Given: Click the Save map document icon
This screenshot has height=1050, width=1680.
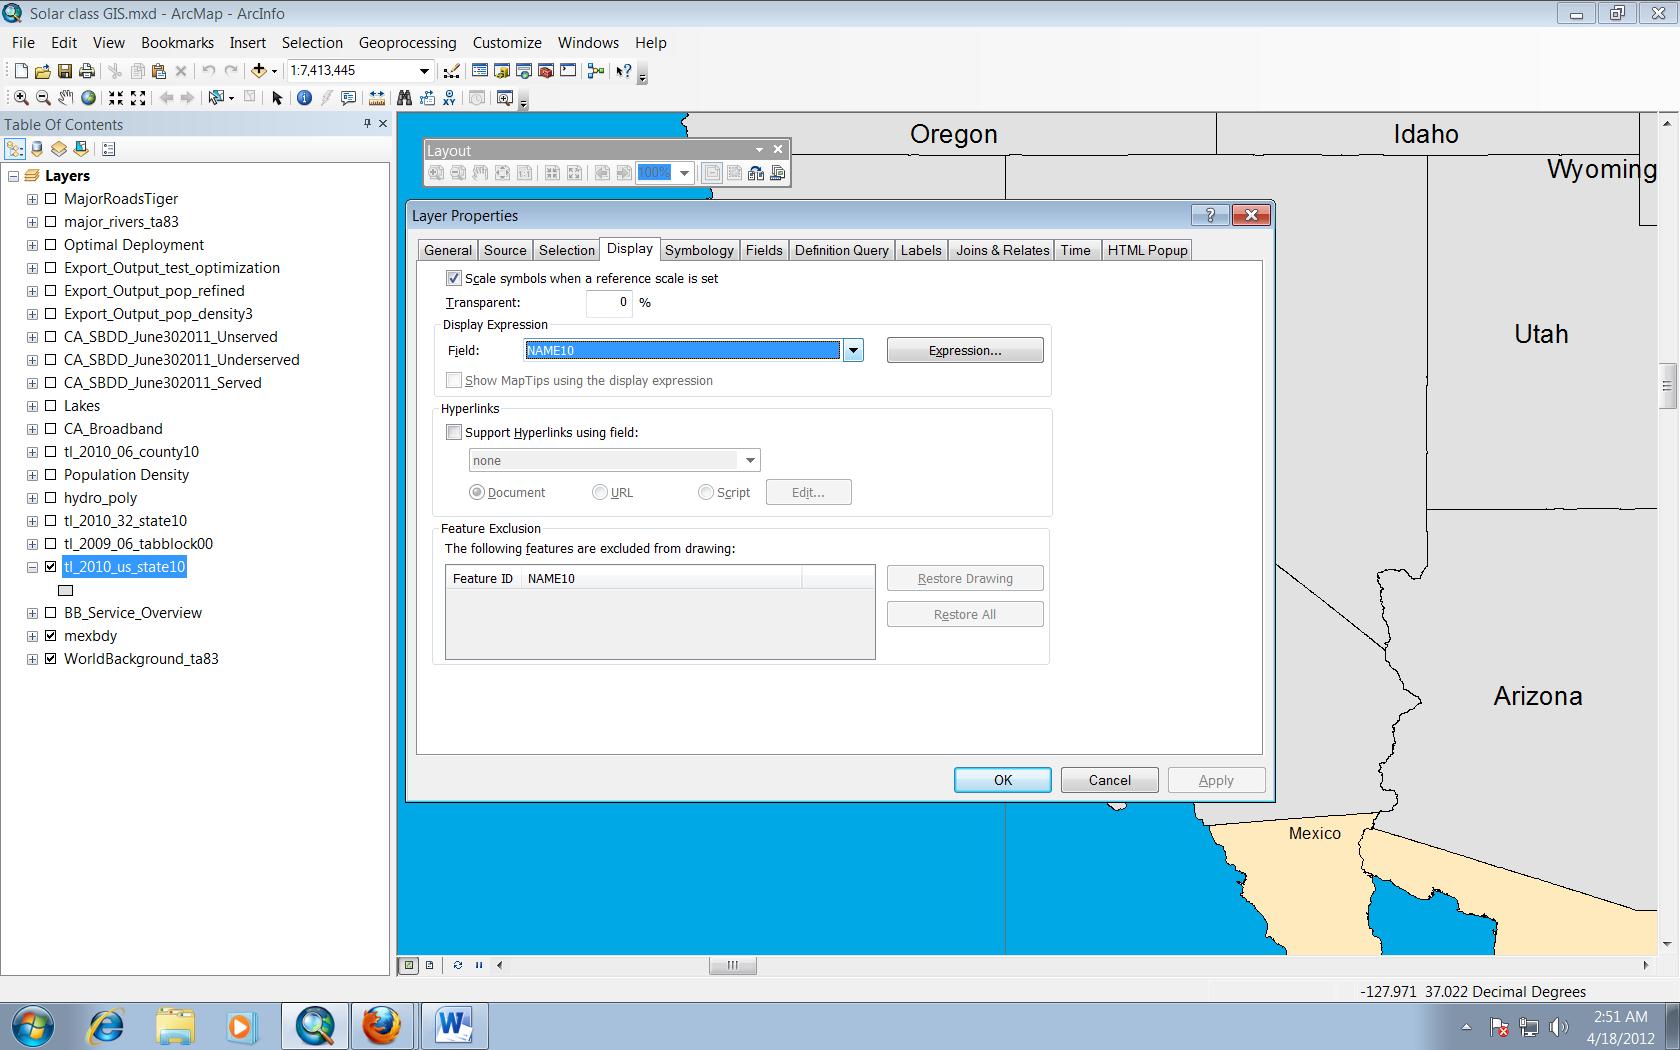Looking at the screenshot, I should (x=65, y=71).
